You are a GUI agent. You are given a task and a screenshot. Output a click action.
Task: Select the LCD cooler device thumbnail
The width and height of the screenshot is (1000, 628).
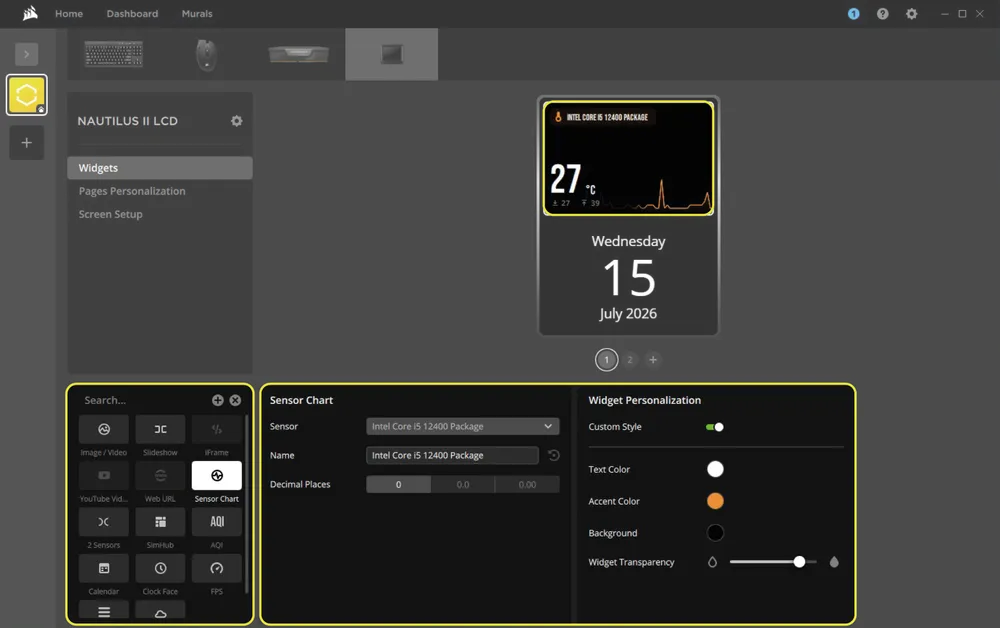point(392,54)
